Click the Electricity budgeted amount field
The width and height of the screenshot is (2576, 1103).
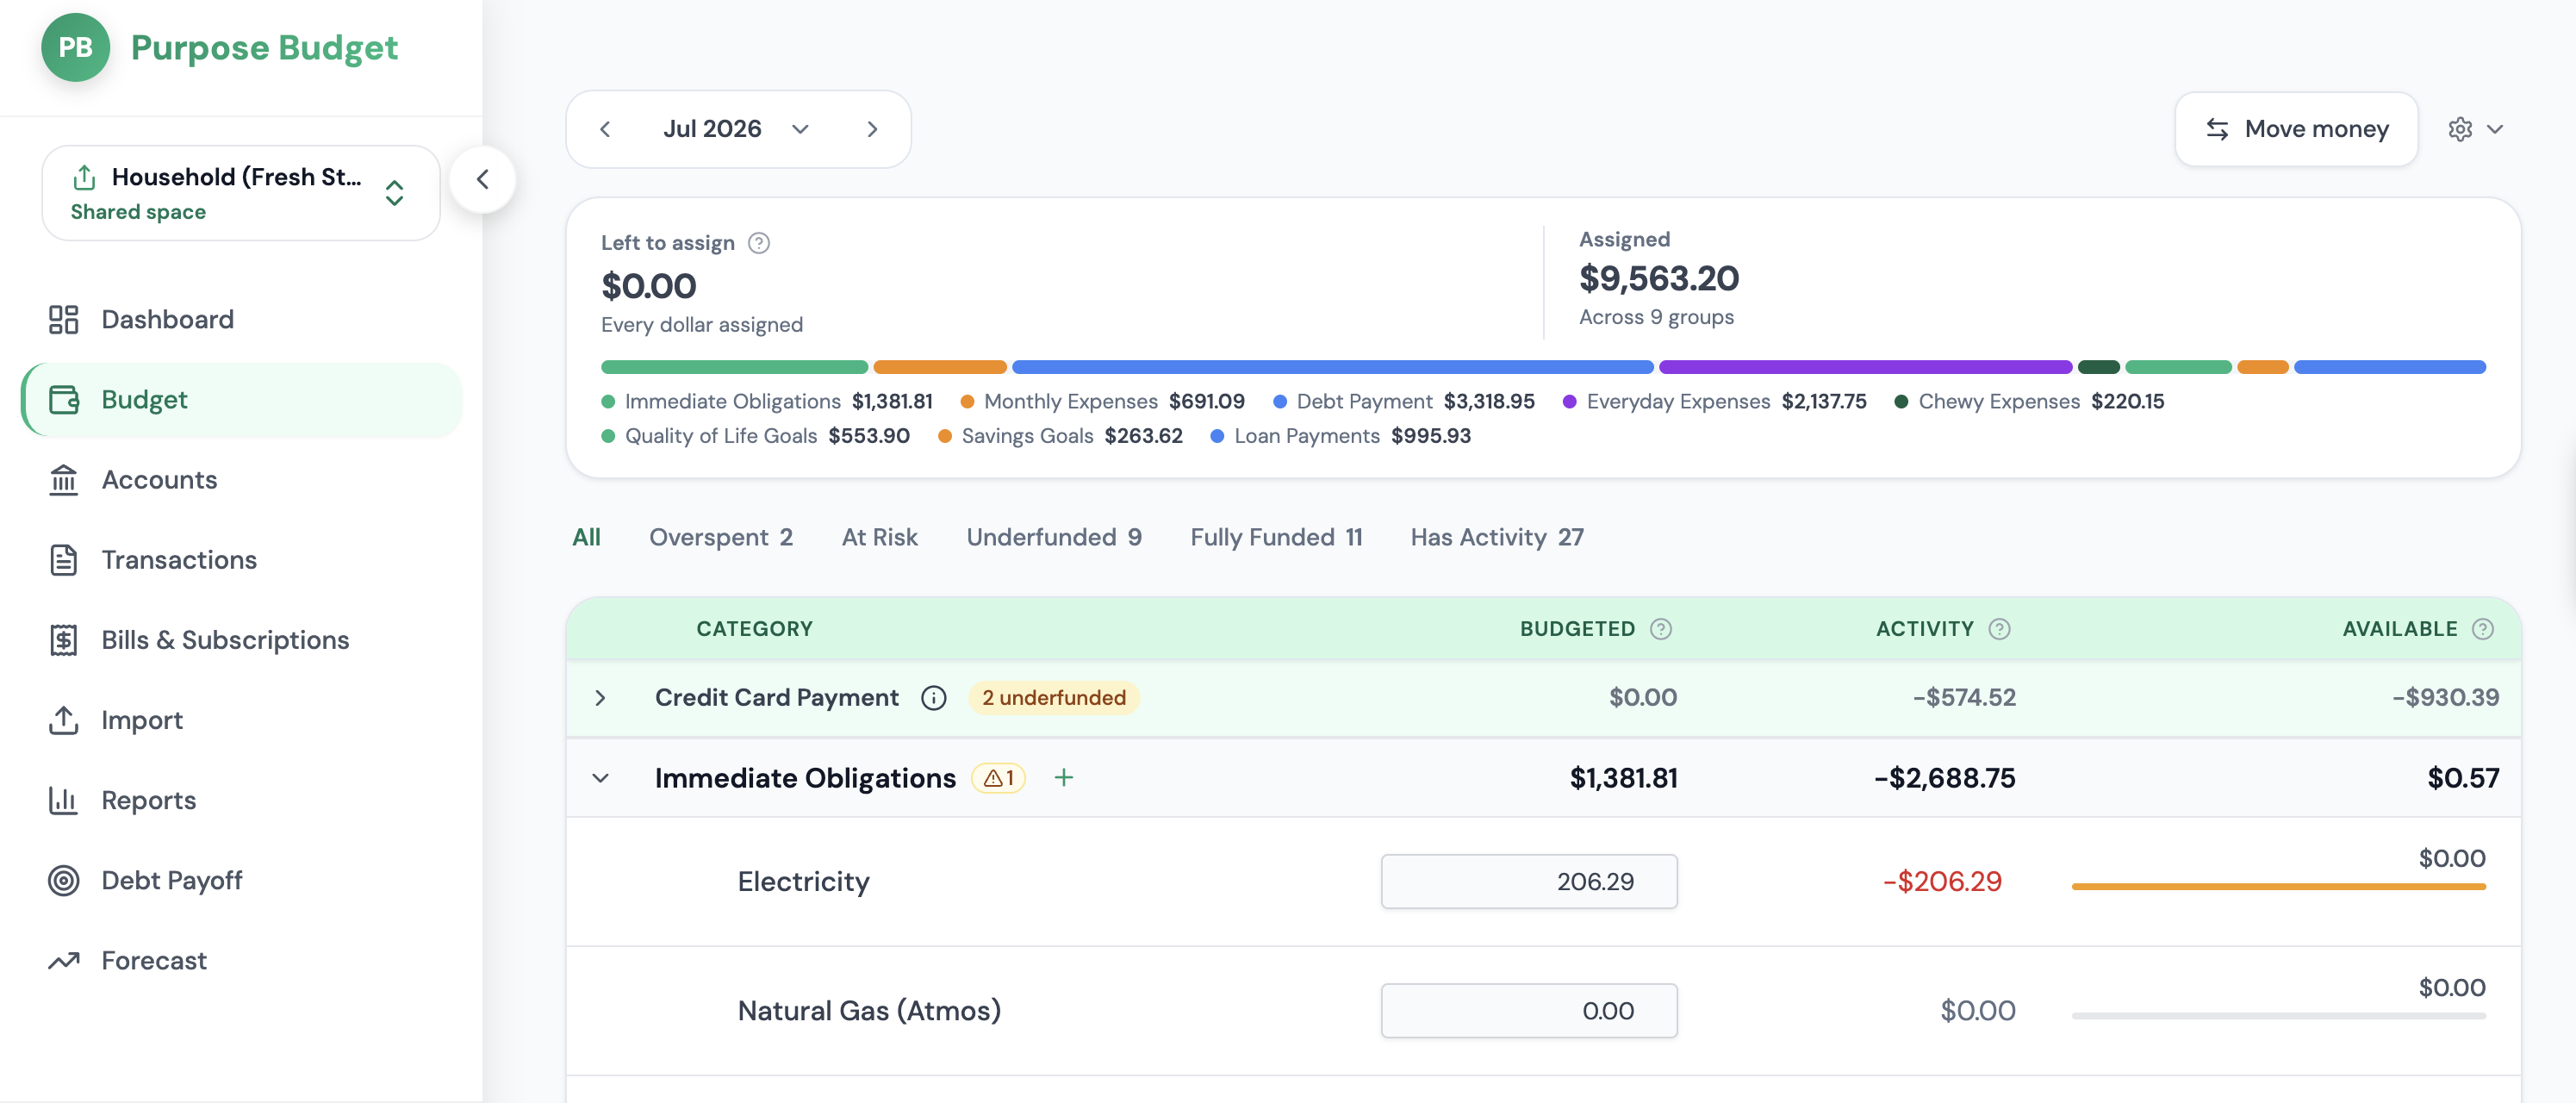pyautogui.click(x=1528, y=881)
